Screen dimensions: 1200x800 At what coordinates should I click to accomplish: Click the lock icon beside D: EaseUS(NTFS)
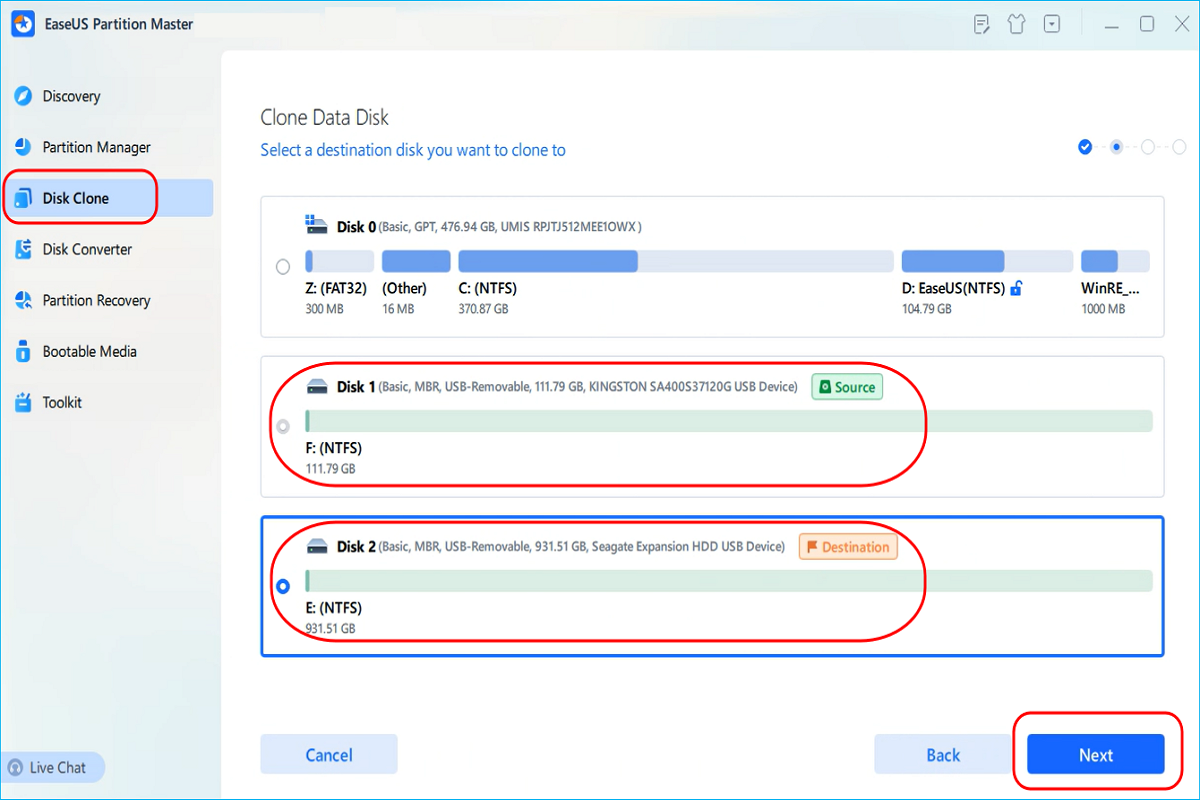pyautogui.click(x=1016, y=288)
